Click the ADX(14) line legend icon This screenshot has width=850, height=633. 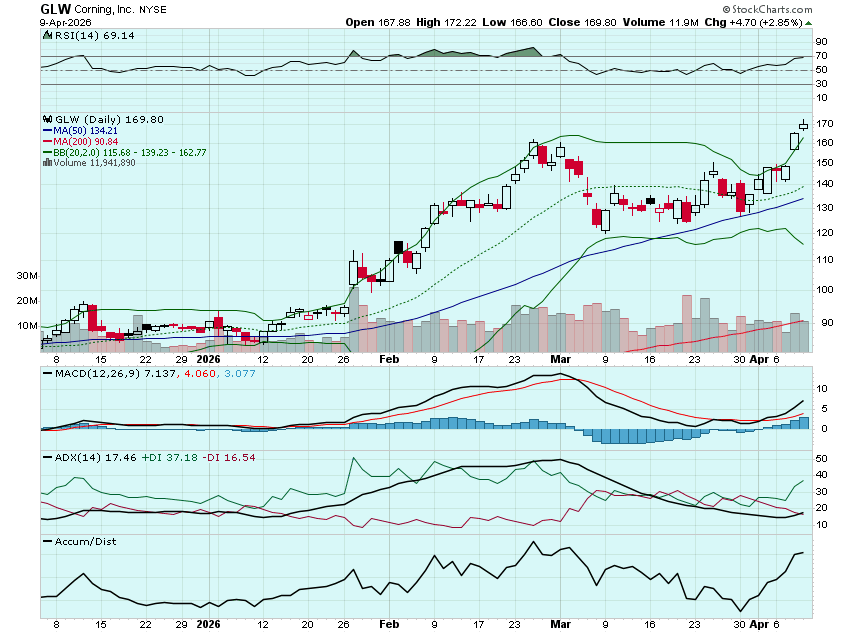[x=47, y=457]
